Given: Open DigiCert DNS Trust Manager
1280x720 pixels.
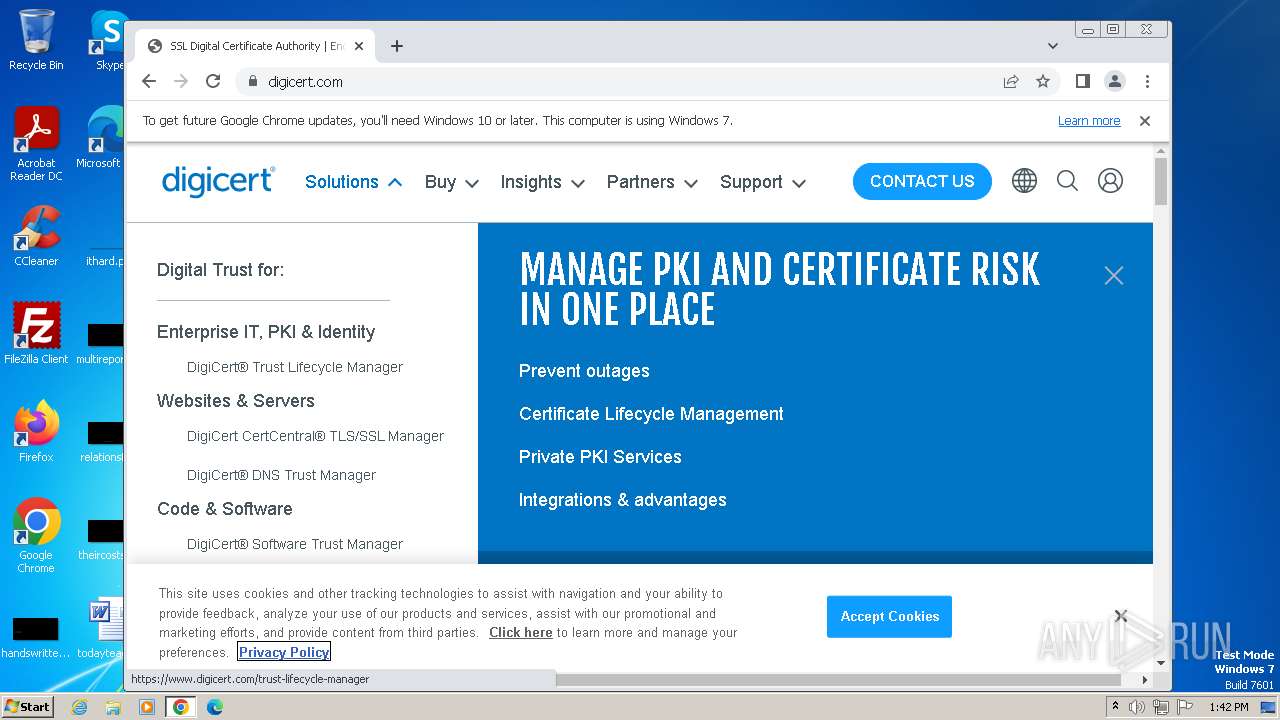Looking at the screenshot, I should [281, 475].
